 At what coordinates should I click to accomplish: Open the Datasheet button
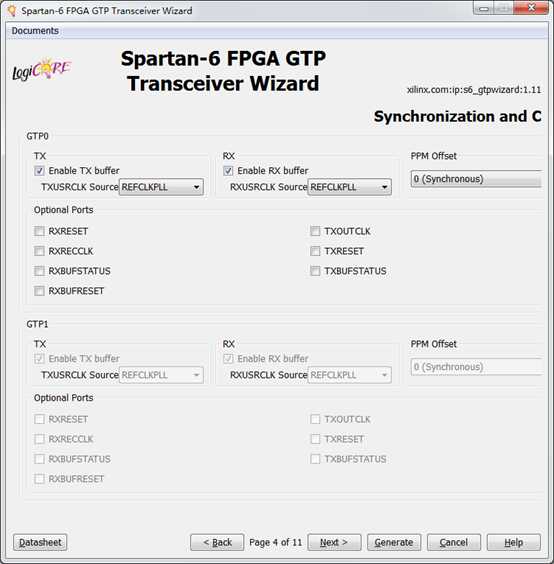point(40,542)
